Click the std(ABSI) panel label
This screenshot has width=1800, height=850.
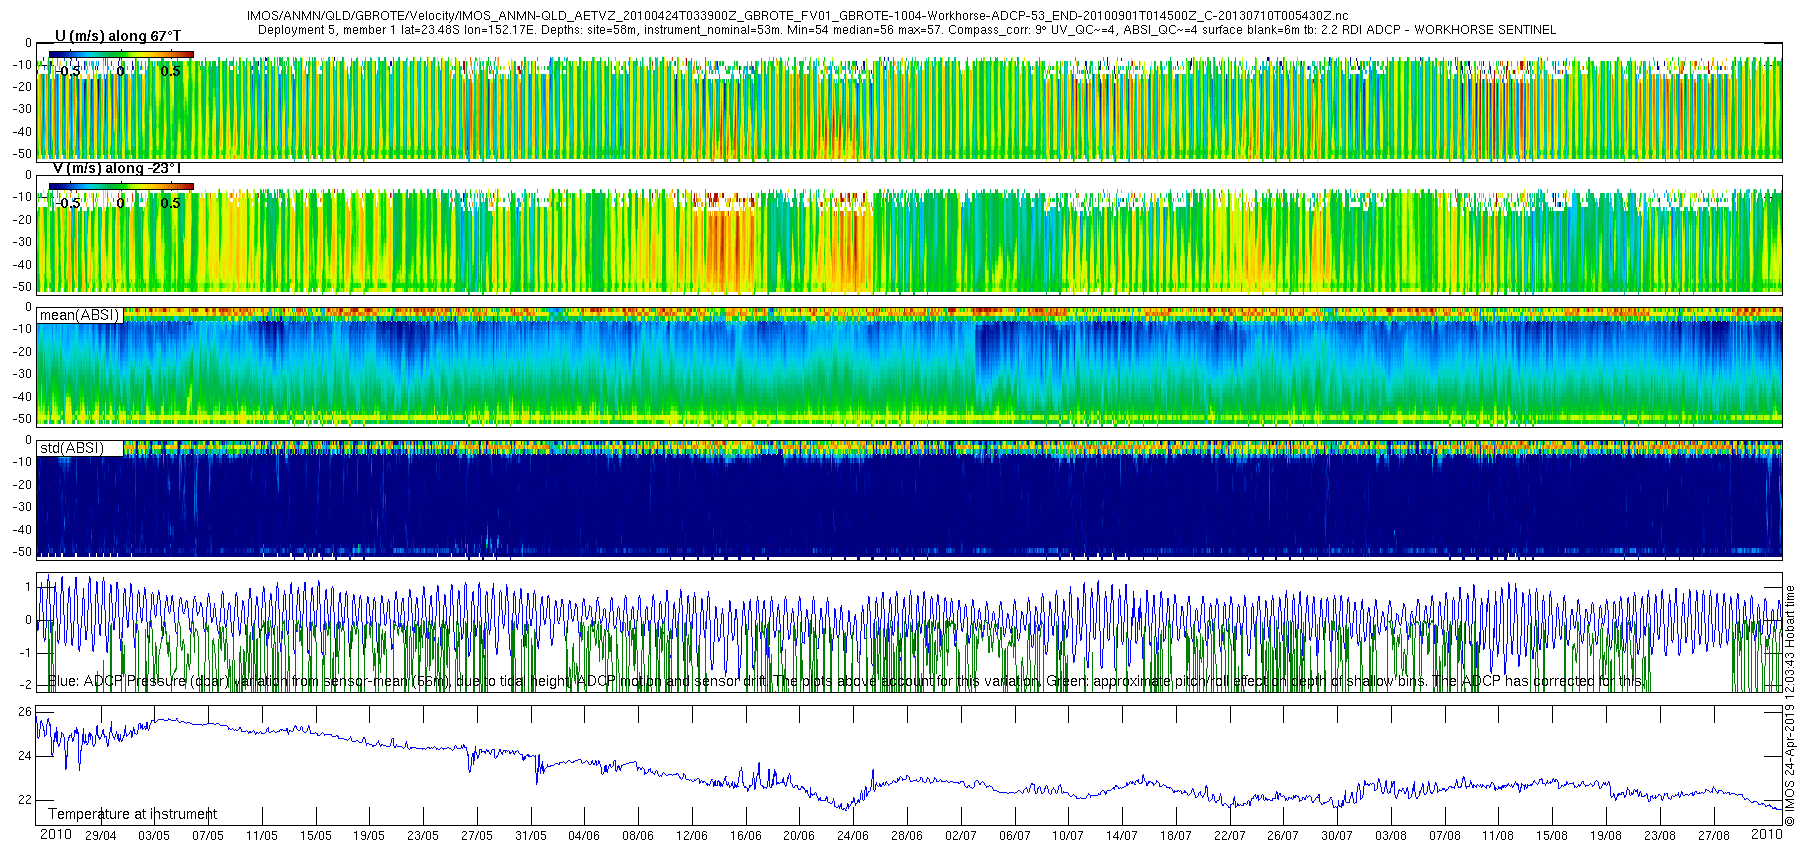click(x=71, y=448)
